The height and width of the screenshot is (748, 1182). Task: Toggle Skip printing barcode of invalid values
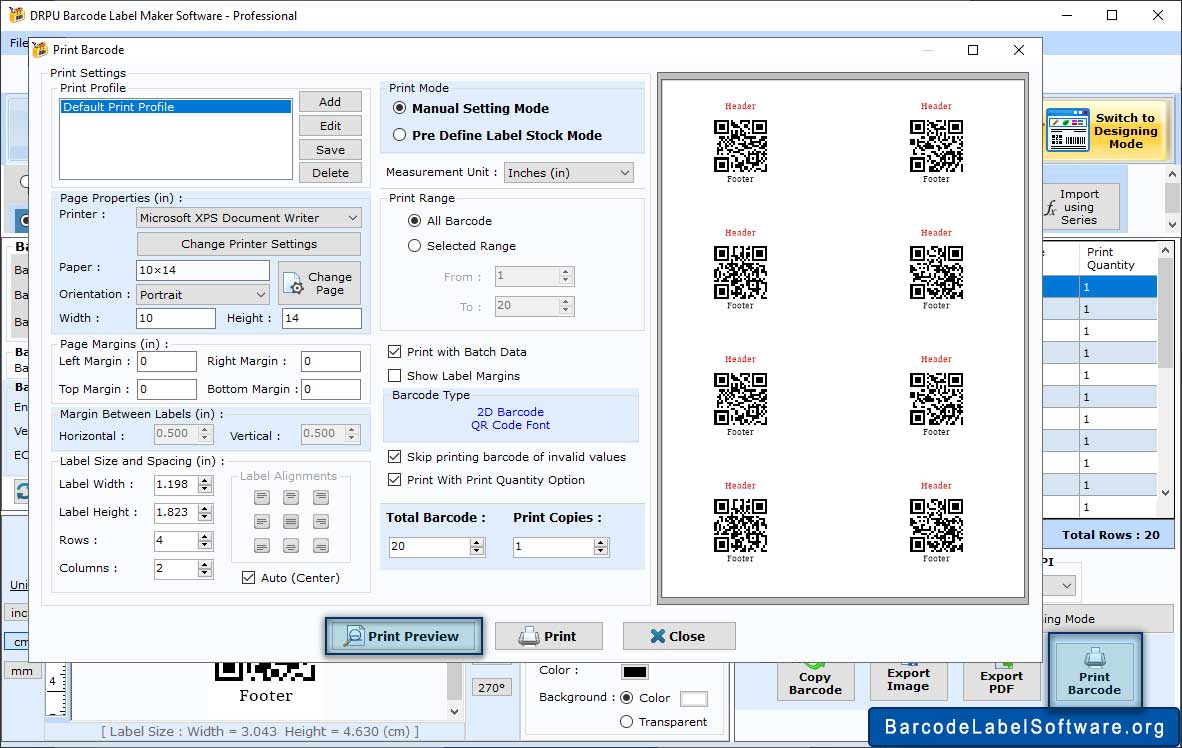(394, 457)
